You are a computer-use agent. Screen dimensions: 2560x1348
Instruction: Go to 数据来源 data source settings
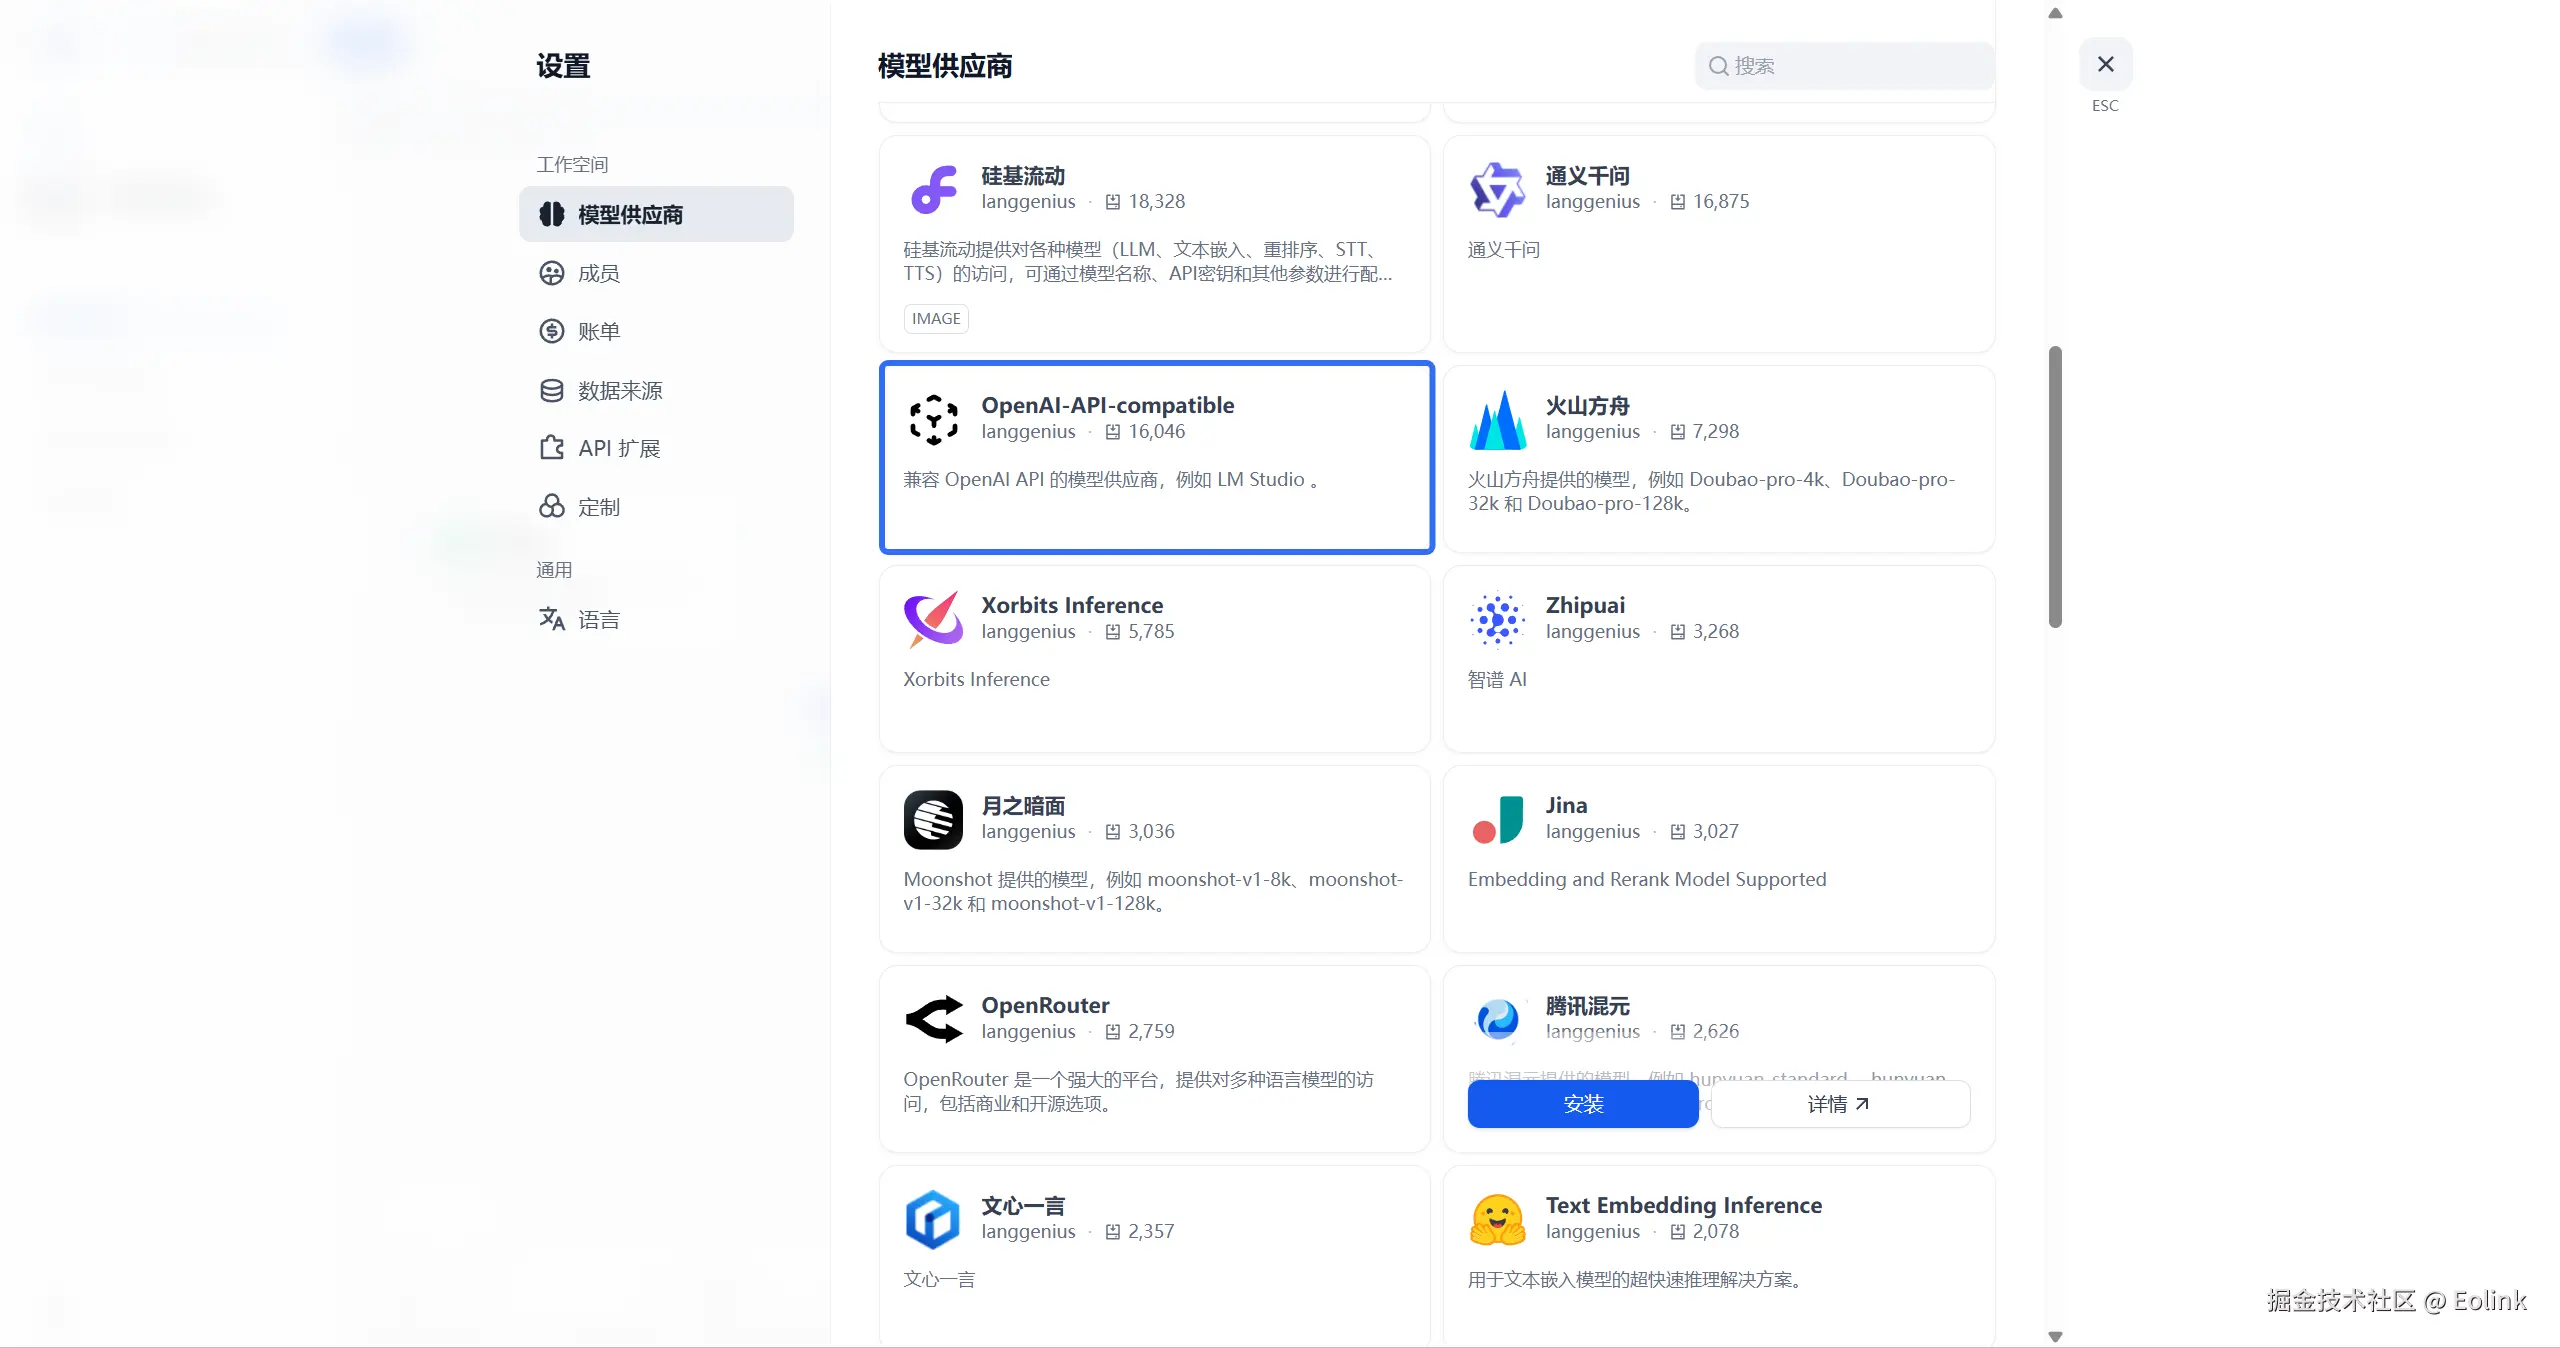pos(619,390)
